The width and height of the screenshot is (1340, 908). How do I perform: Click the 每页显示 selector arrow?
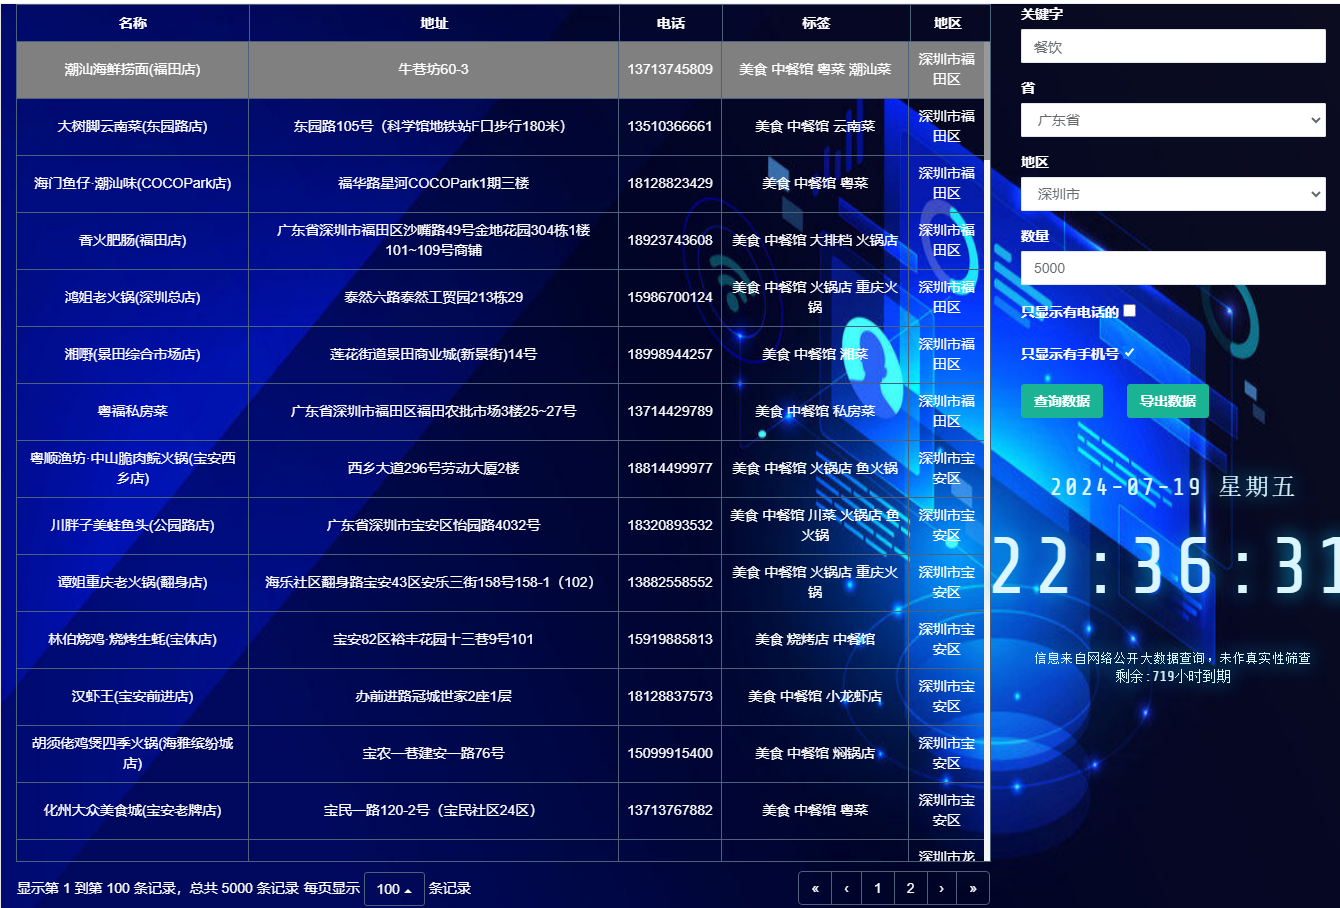(x=406, y=888)
